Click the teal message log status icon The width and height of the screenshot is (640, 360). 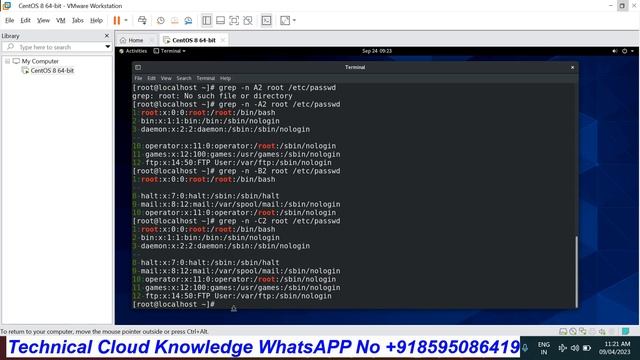[x=625, y=331]
